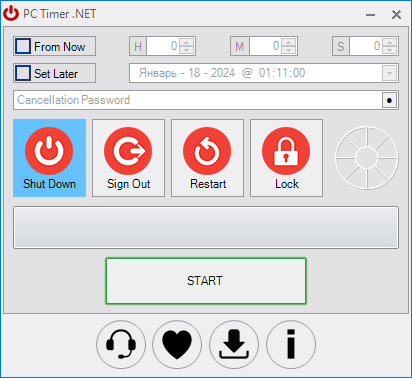Screen dimensions: 412x378
Task: Click inside the seconds input field
Action: tap(366, 46)
